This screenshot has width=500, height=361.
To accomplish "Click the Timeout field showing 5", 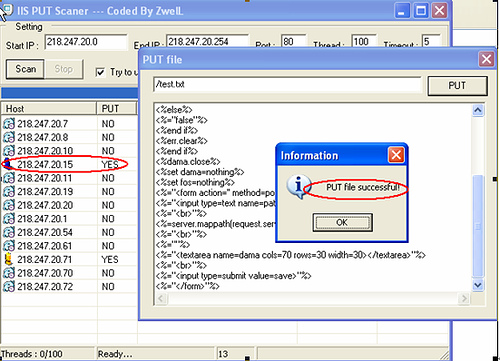I will (x=431, y=42).
